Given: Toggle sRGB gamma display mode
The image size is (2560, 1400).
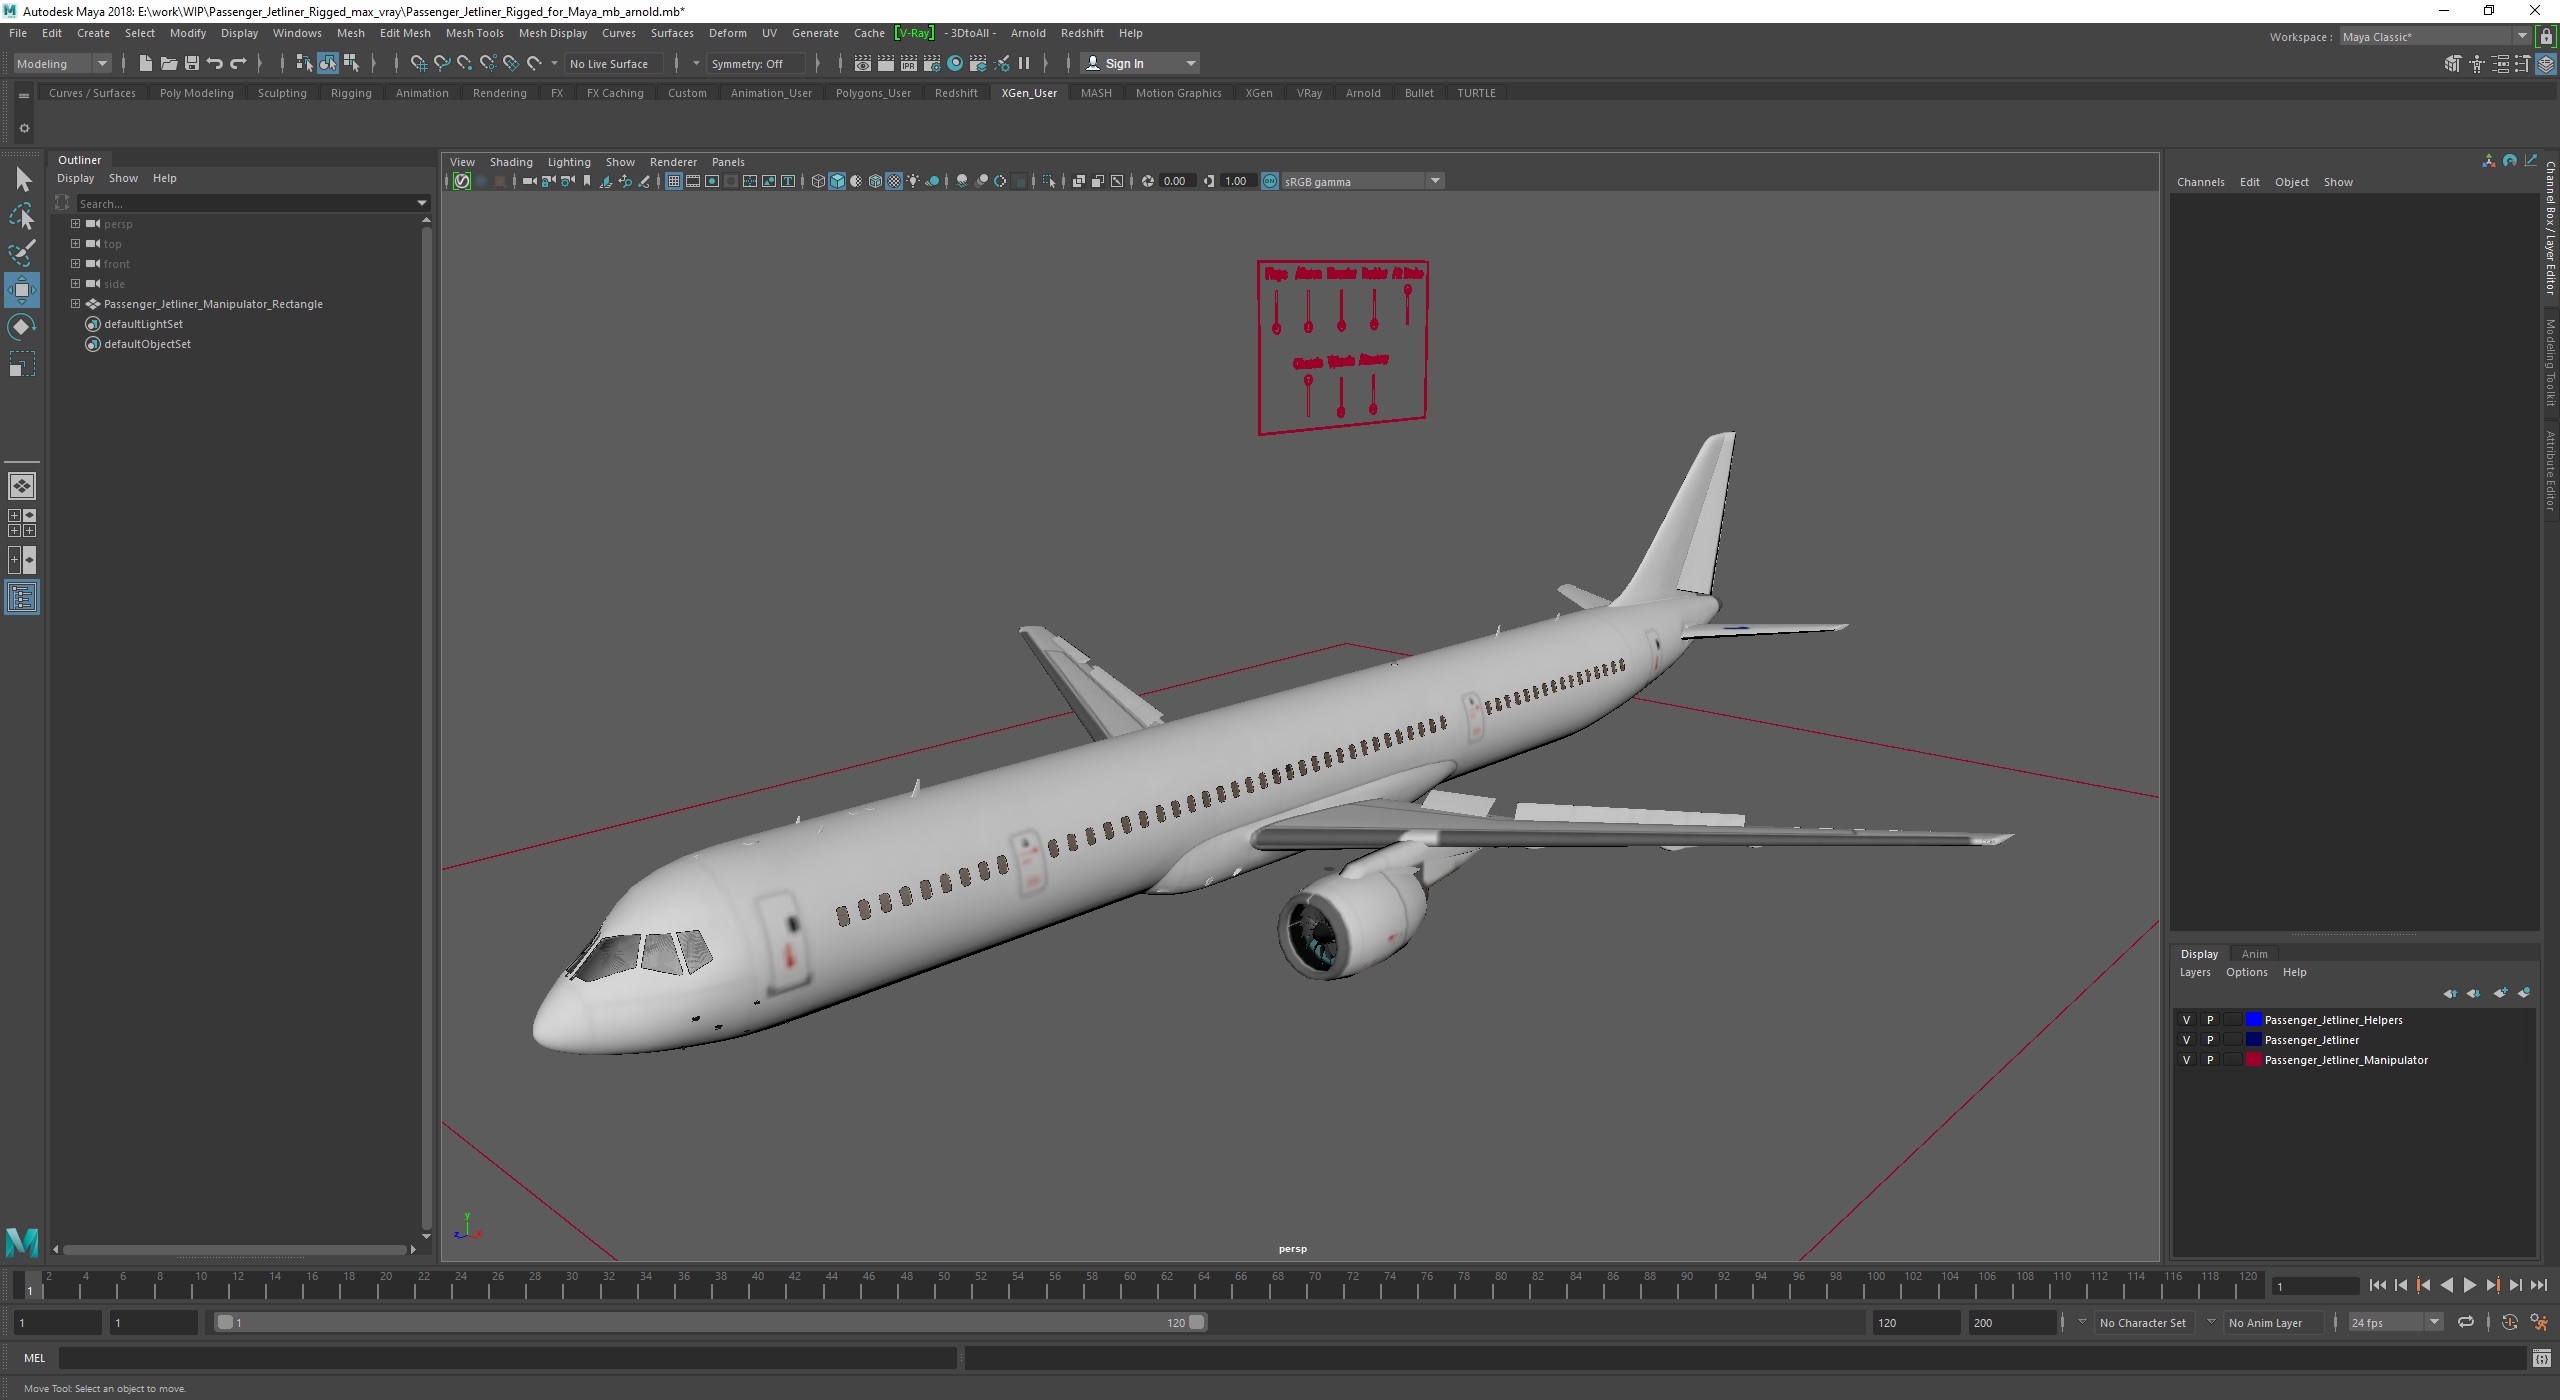Looking at the screenshot, I should point(1271,181).
